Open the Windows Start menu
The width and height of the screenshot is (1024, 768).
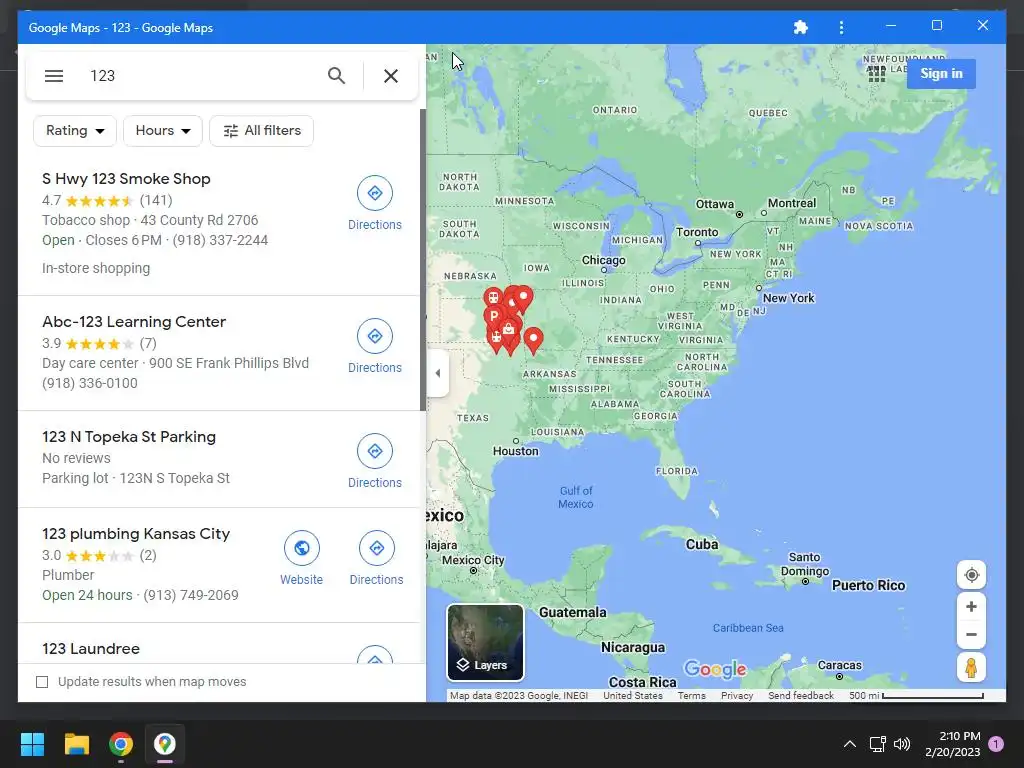[32, 744]
